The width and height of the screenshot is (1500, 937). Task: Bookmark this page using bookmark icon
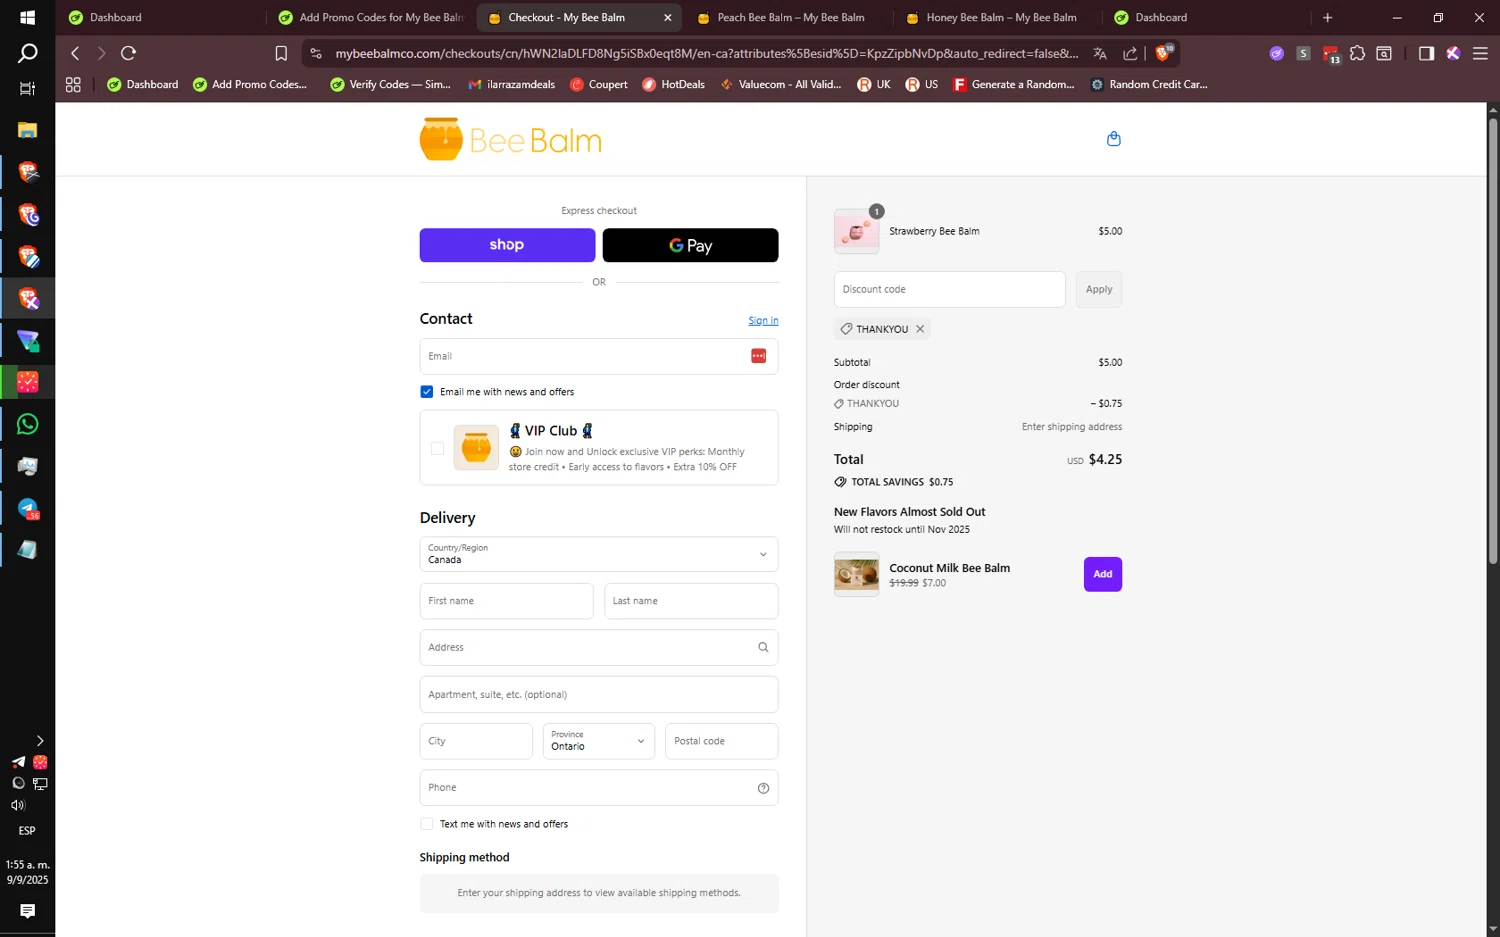coord(281,53)
